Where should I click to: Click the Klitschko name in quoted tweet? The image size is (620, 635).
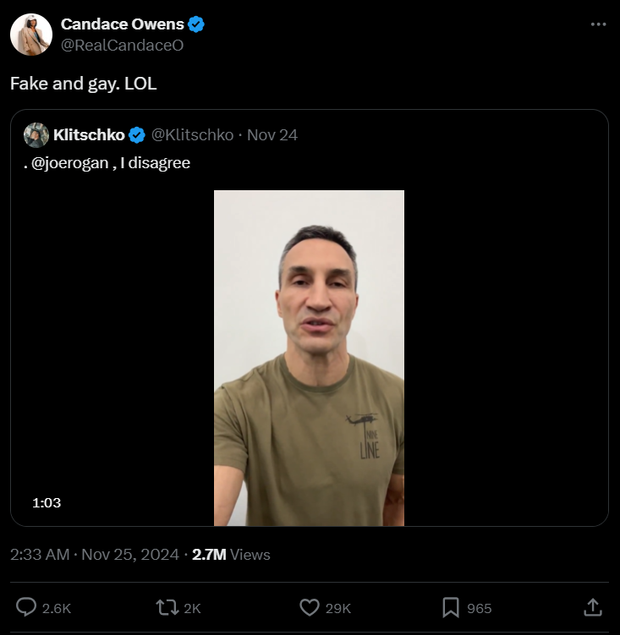pos(89,135)
